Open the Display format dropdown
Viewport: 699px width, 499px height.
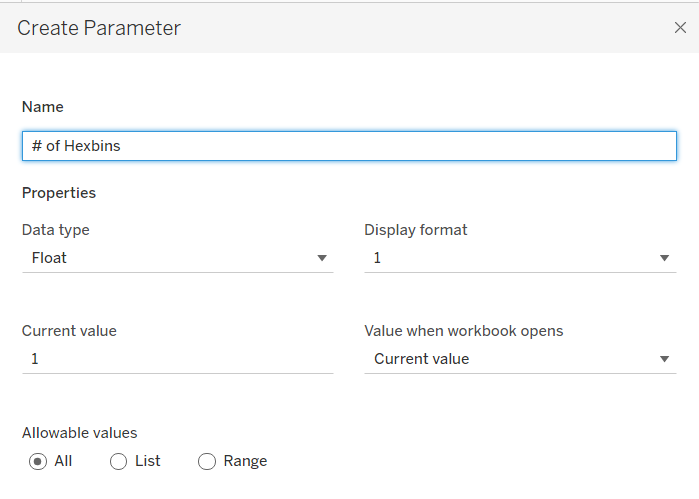pos(518,258)
